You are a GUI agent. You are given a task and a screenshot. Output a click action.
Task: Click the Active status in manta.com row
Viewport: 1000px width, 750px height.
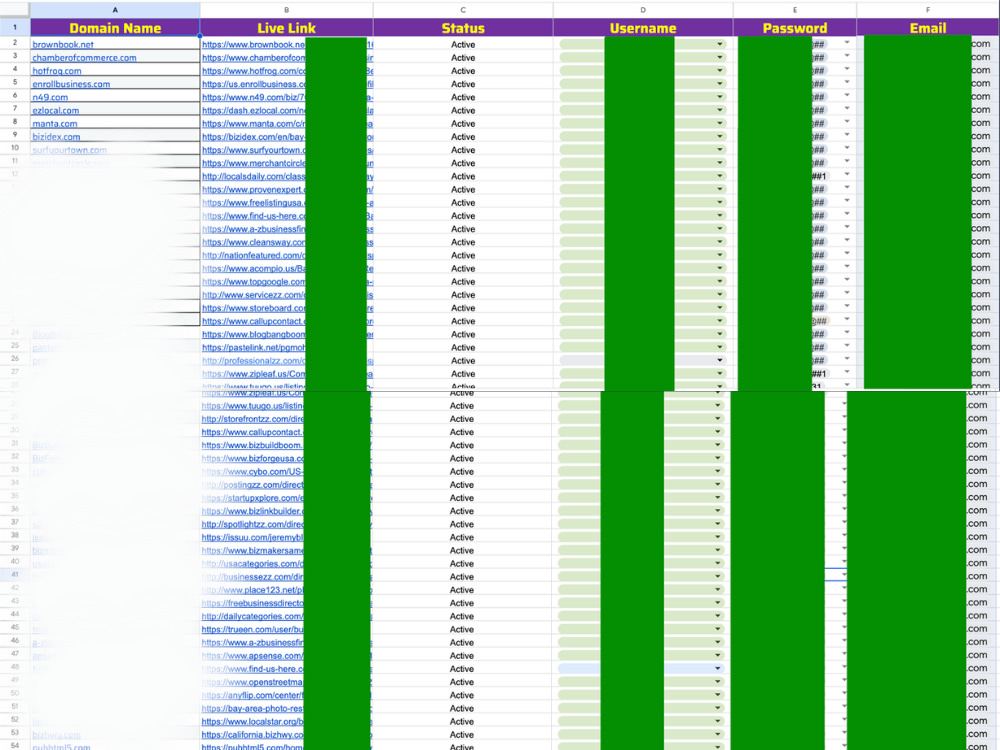click(463, 124)
